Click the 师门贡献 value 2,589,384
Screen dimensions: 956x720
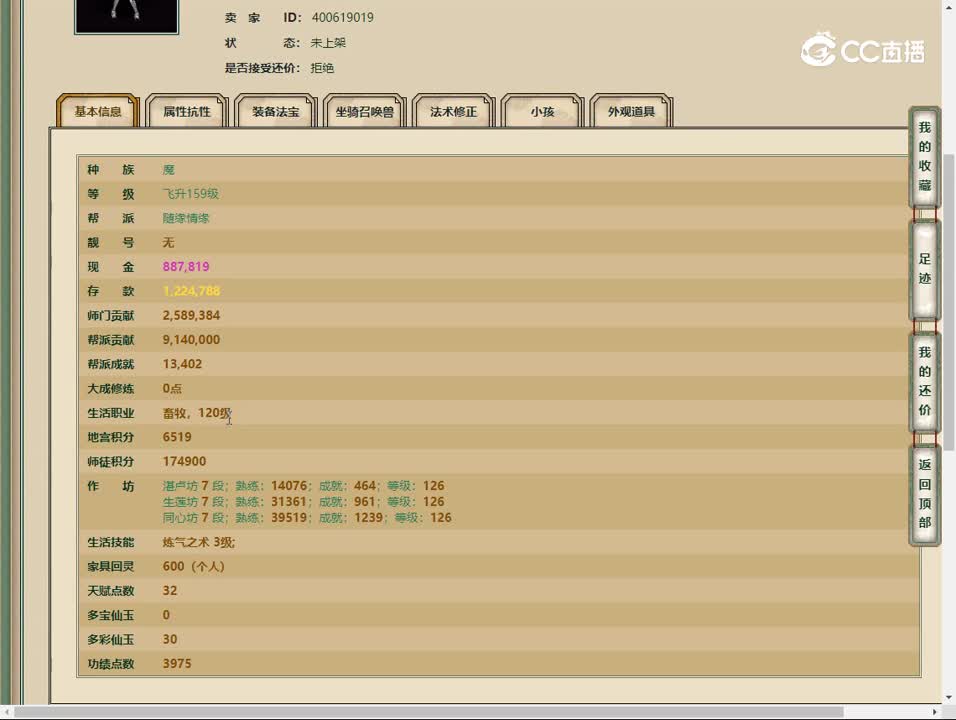(x=191, y=315)
